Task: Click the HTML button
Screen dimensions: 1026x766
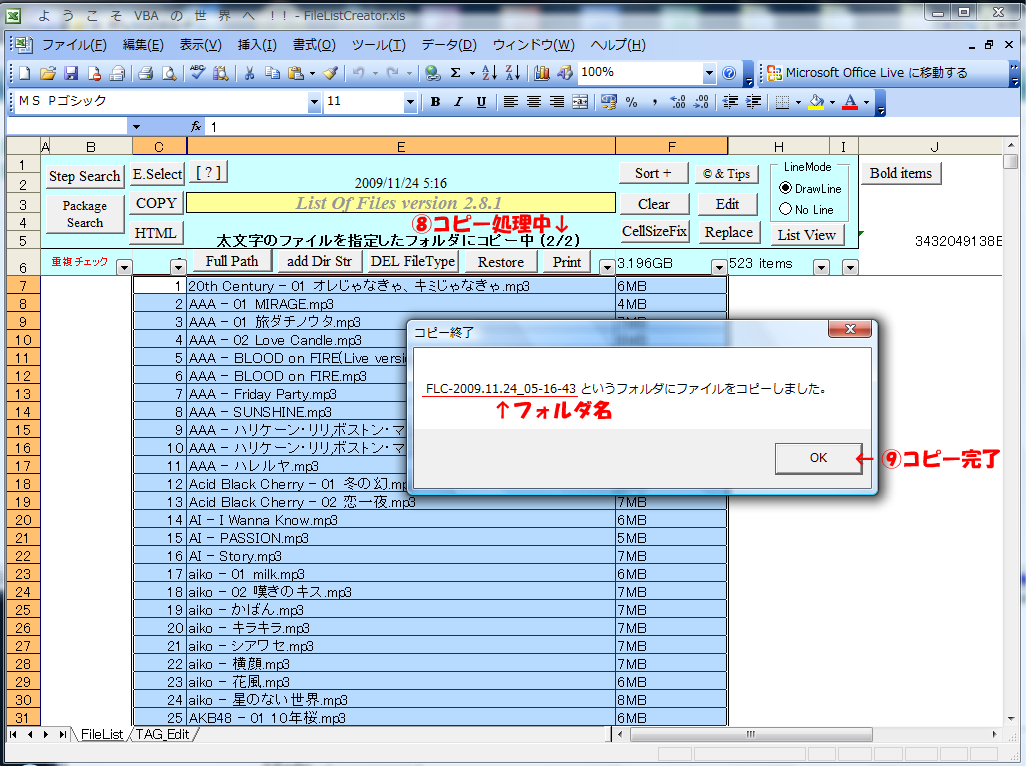Action: 155,233
